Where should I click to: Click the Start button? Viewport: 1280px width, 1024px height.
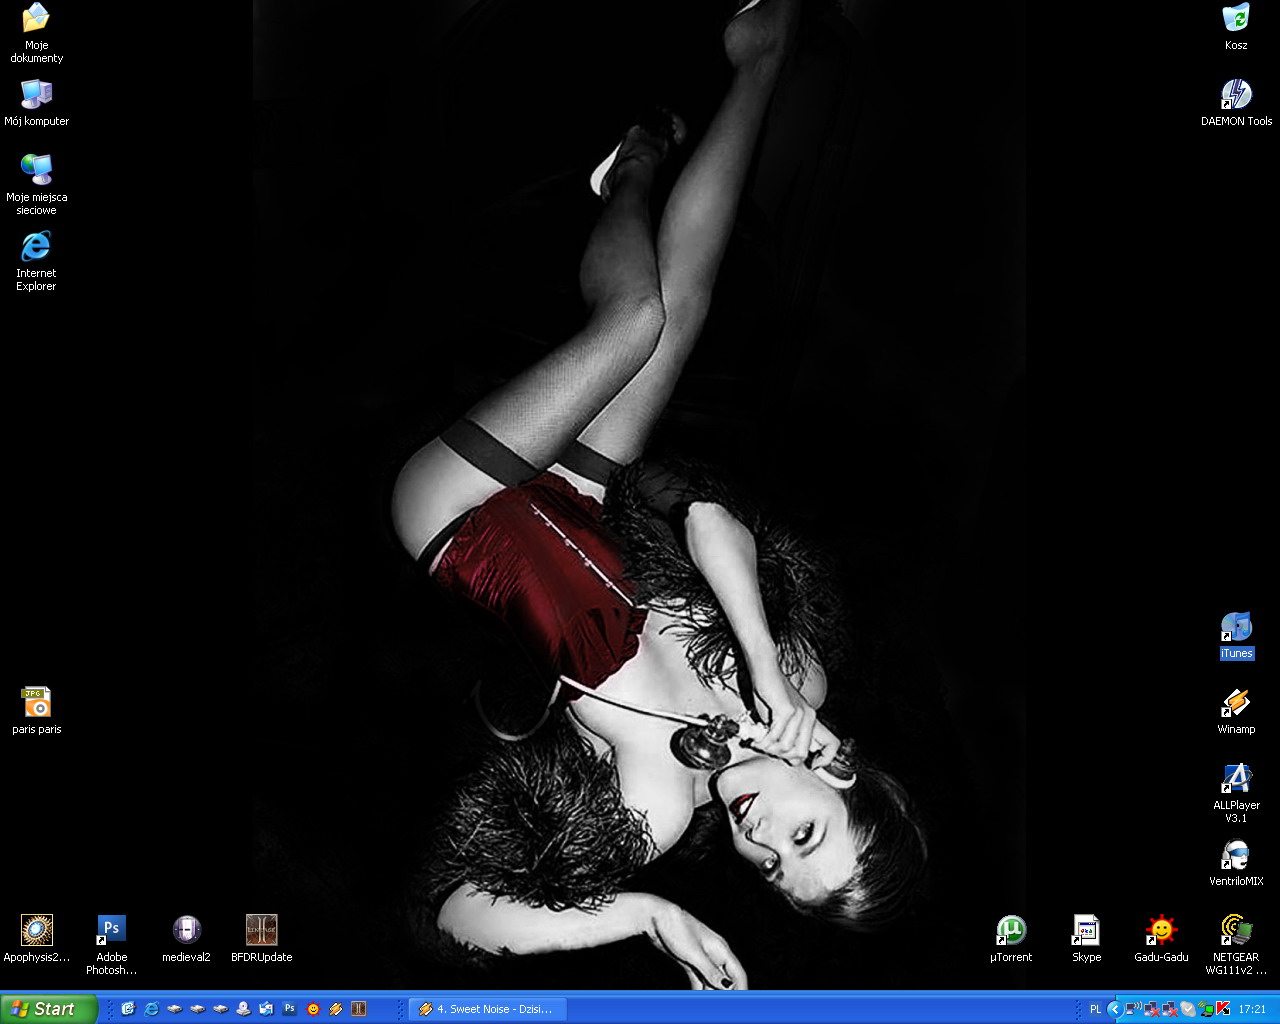pos(48,1009)
